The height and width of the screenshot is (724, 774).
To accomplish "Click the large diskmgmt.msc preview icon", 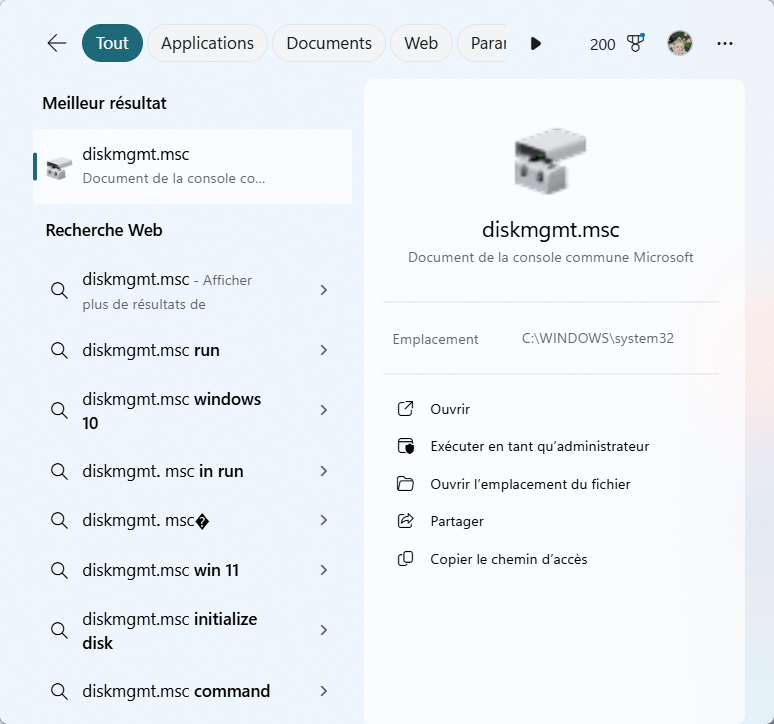I will point(550,160).
